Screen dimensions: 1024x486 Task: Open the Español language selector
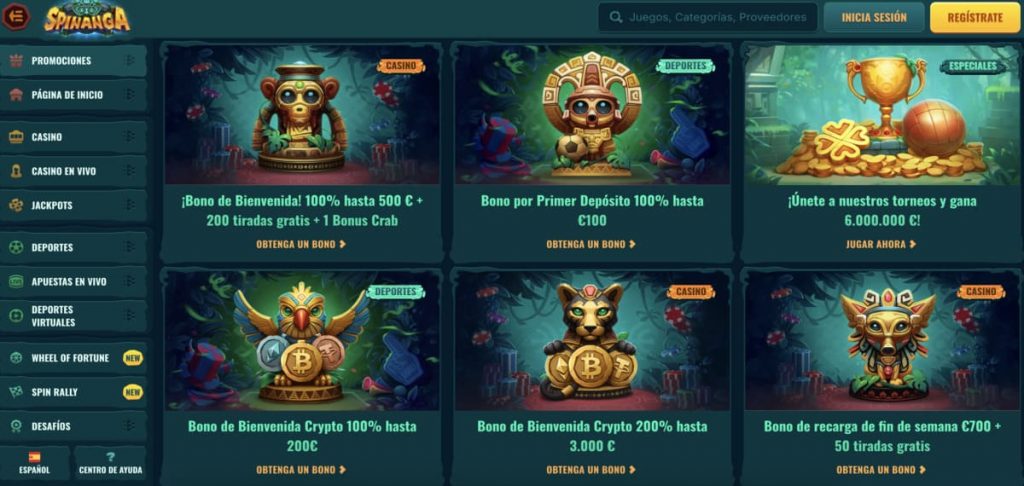pyautogui.click(x=35, y=463)
